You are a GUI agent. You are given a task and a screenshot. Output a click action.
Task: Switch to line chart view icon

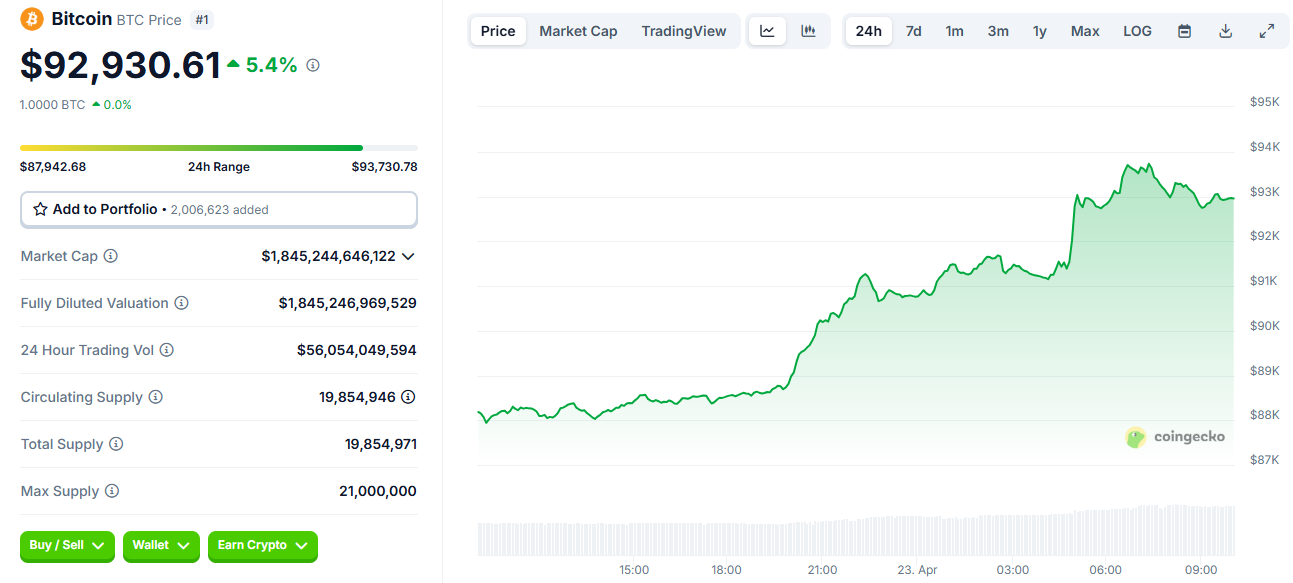coord(767,31)
